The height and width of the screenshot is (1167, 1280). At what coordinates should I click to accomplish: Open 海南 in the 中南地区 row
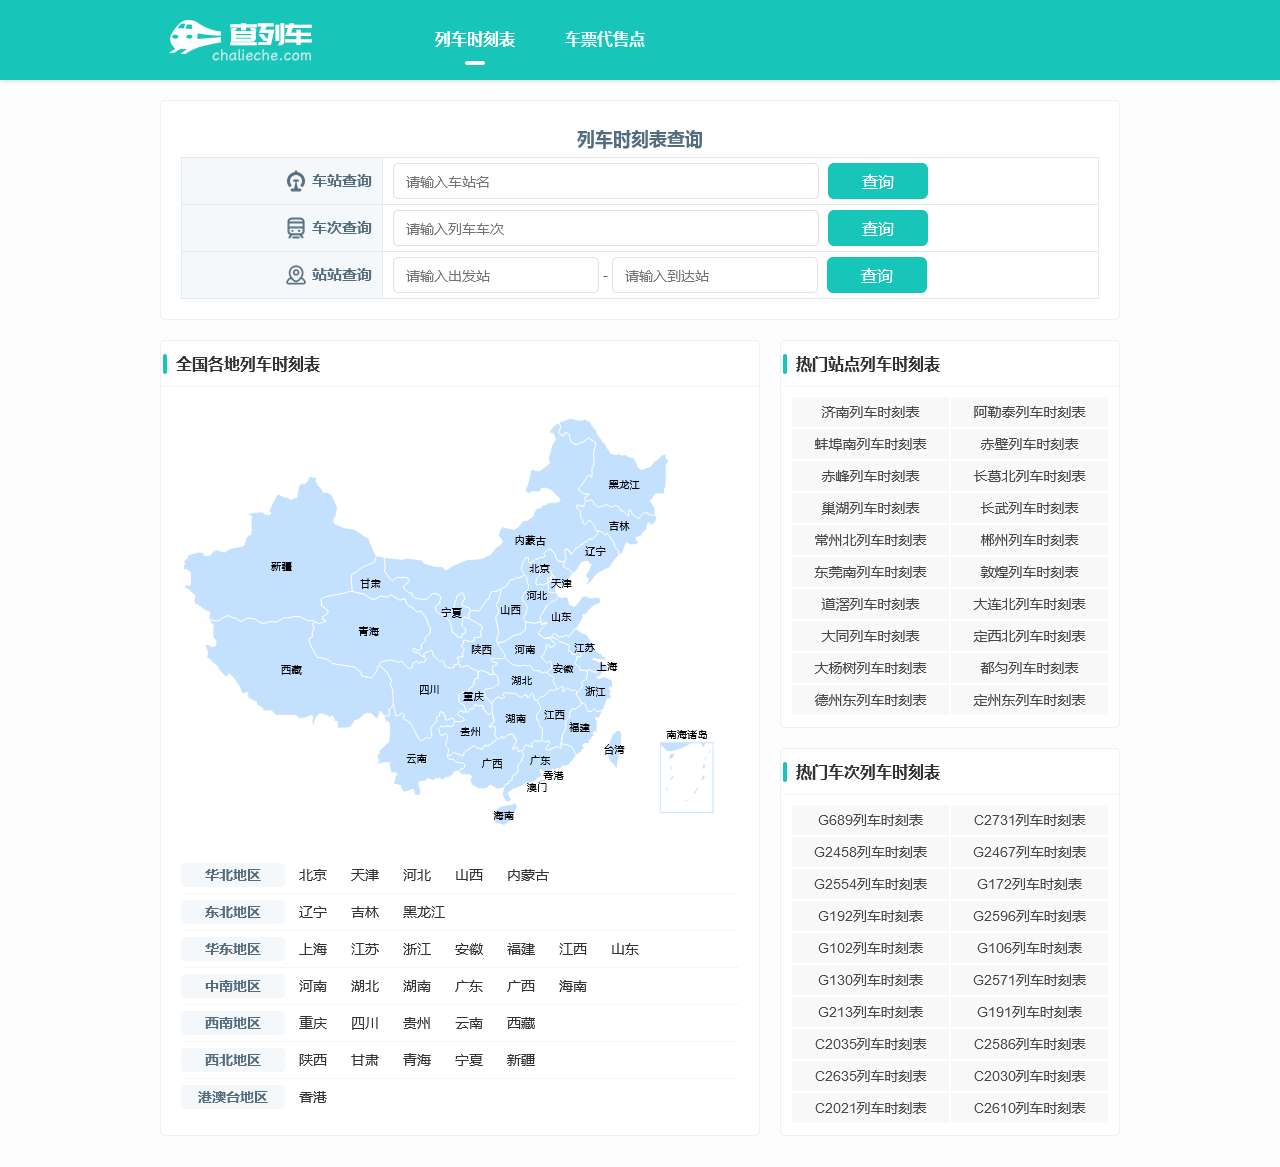(573, 986)
